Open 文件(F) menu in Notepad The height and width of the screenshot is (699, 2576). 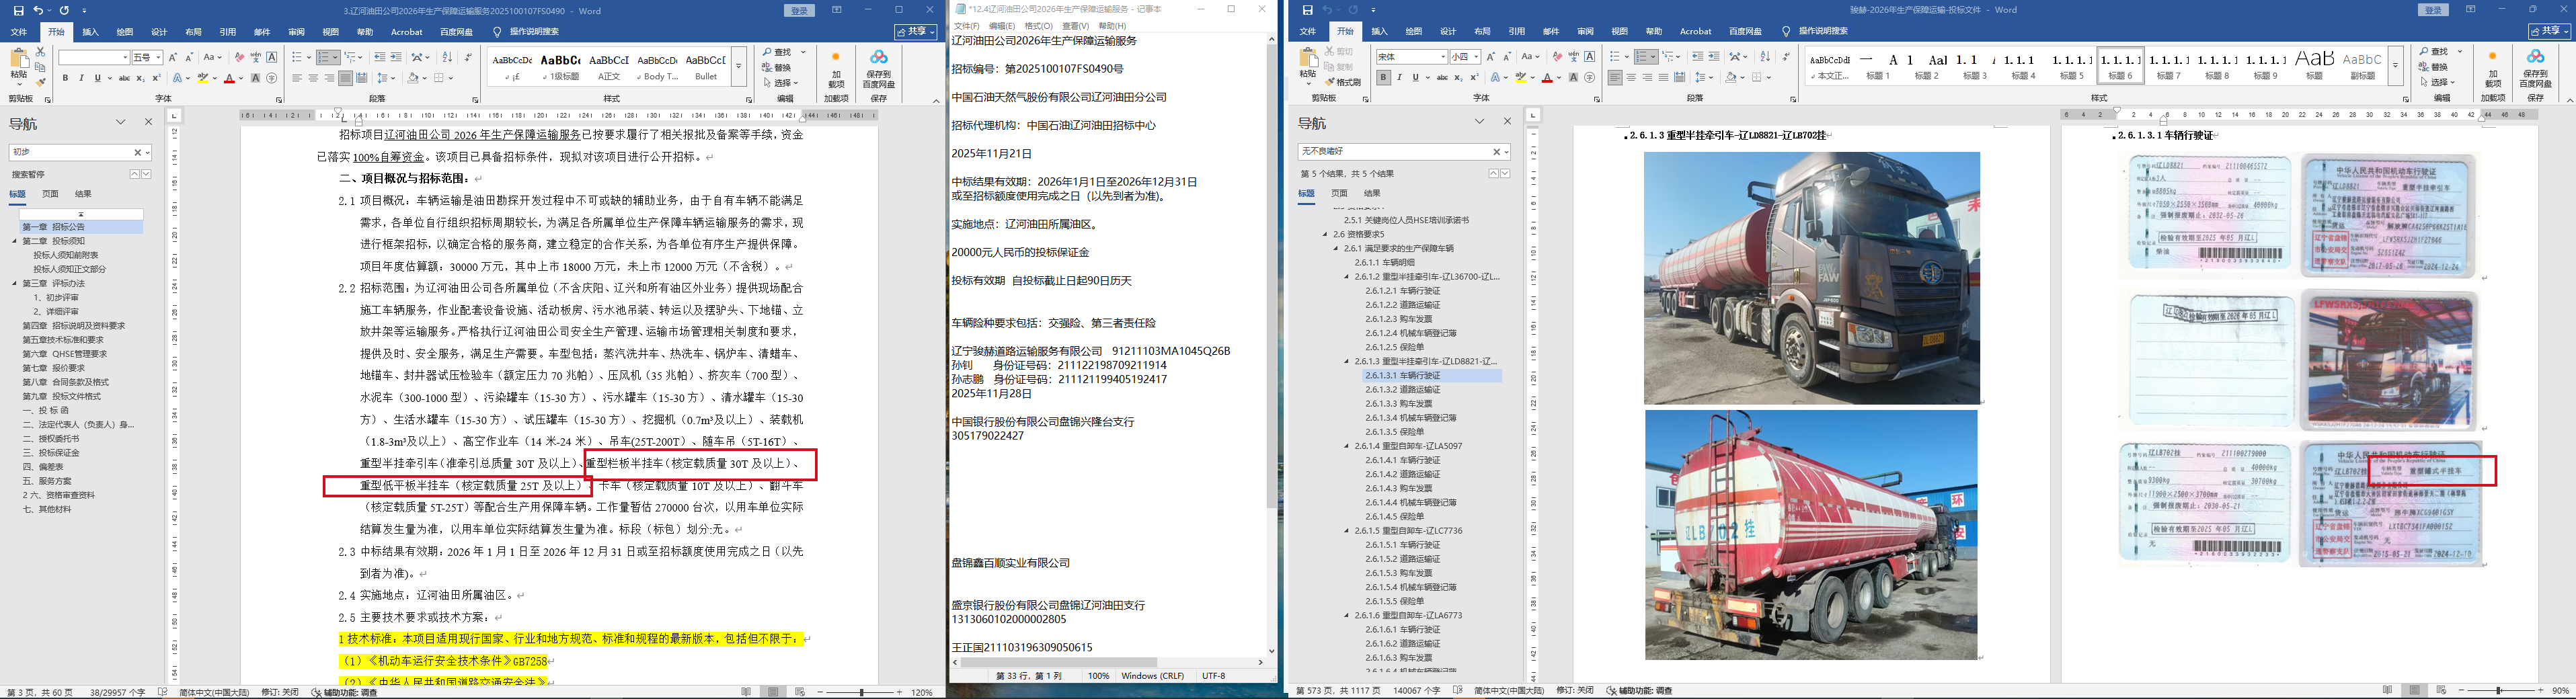pos(967,26)
